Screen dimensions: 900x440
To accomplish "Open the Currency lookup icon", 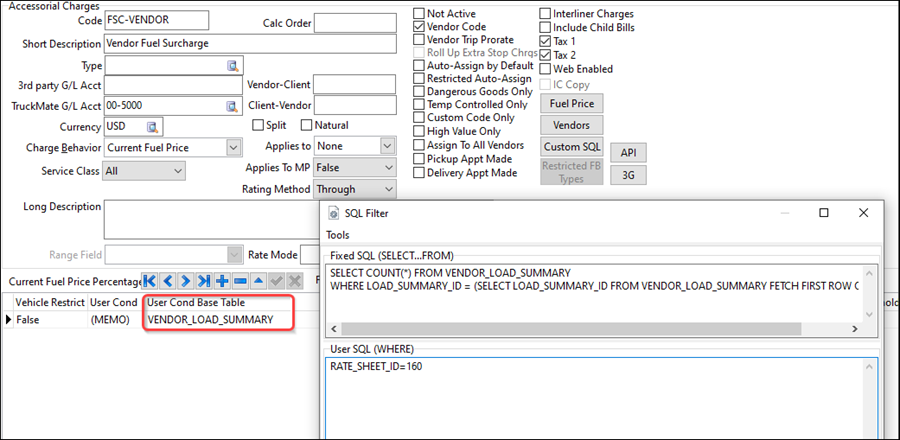I will pyautogui.click(x=152, y=127).
